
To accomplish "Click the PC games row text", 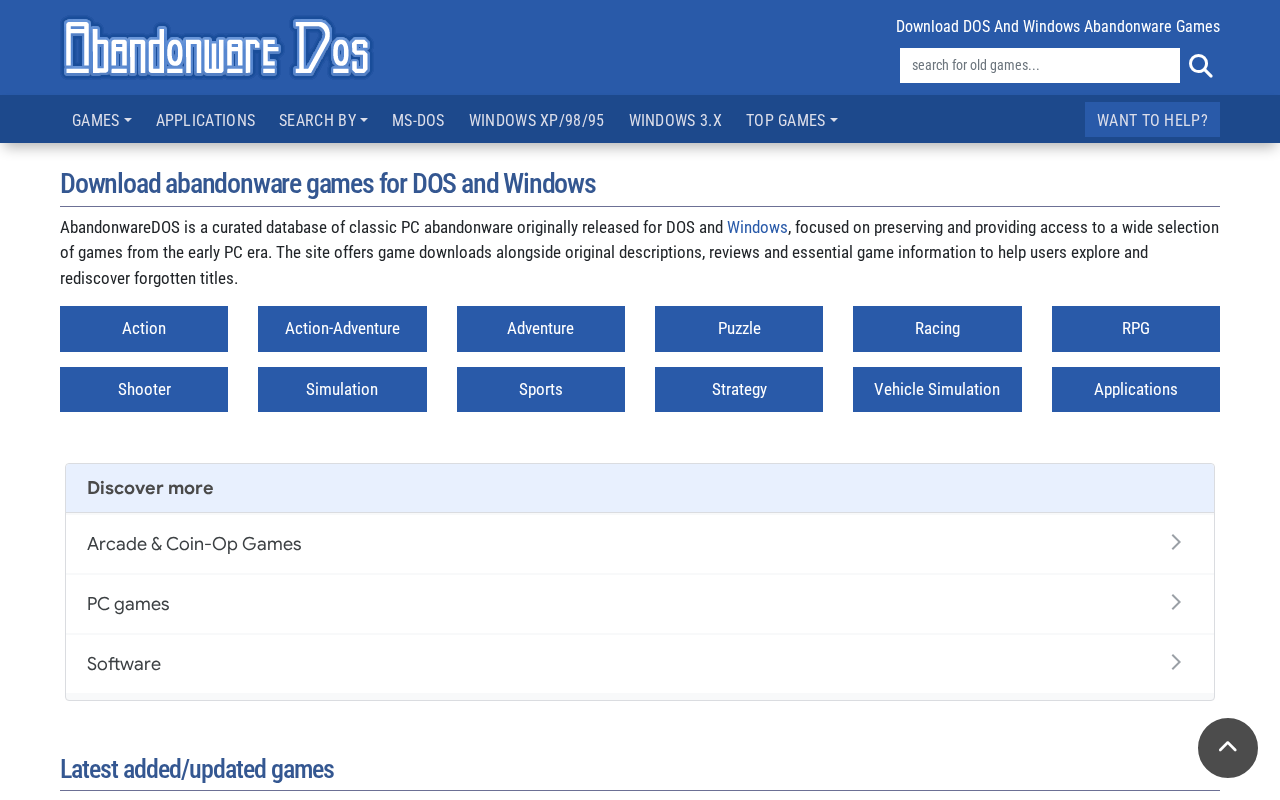I will 128,604.
